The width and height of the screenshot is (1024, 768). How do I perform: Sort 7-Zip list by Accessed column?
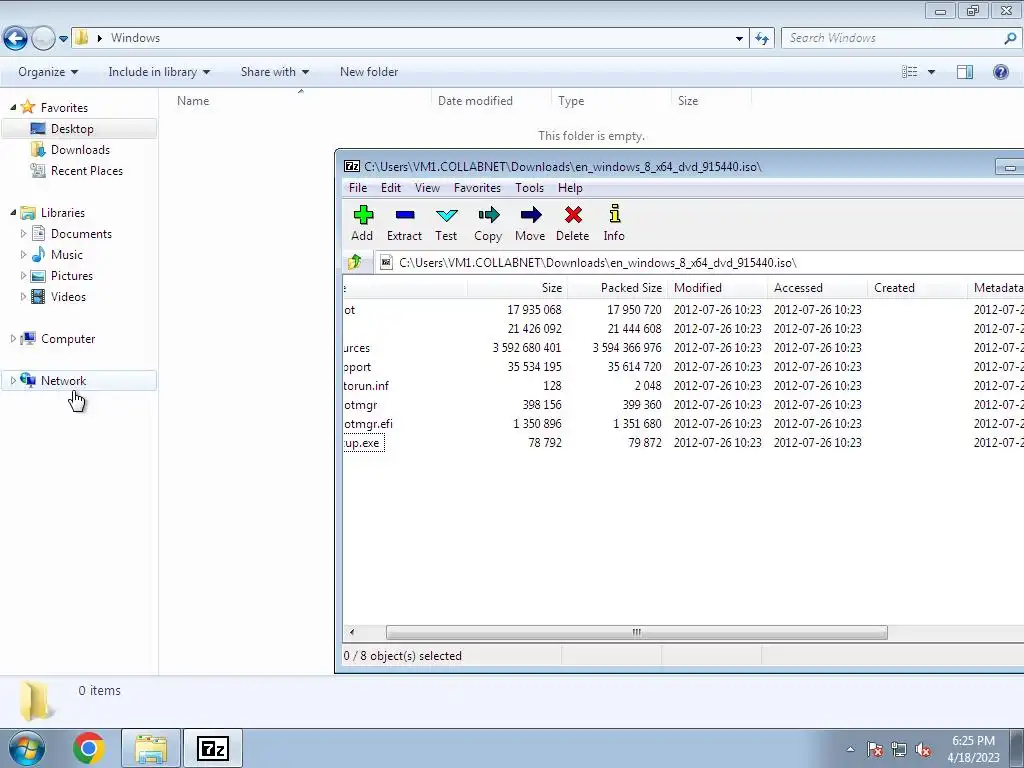817,288
